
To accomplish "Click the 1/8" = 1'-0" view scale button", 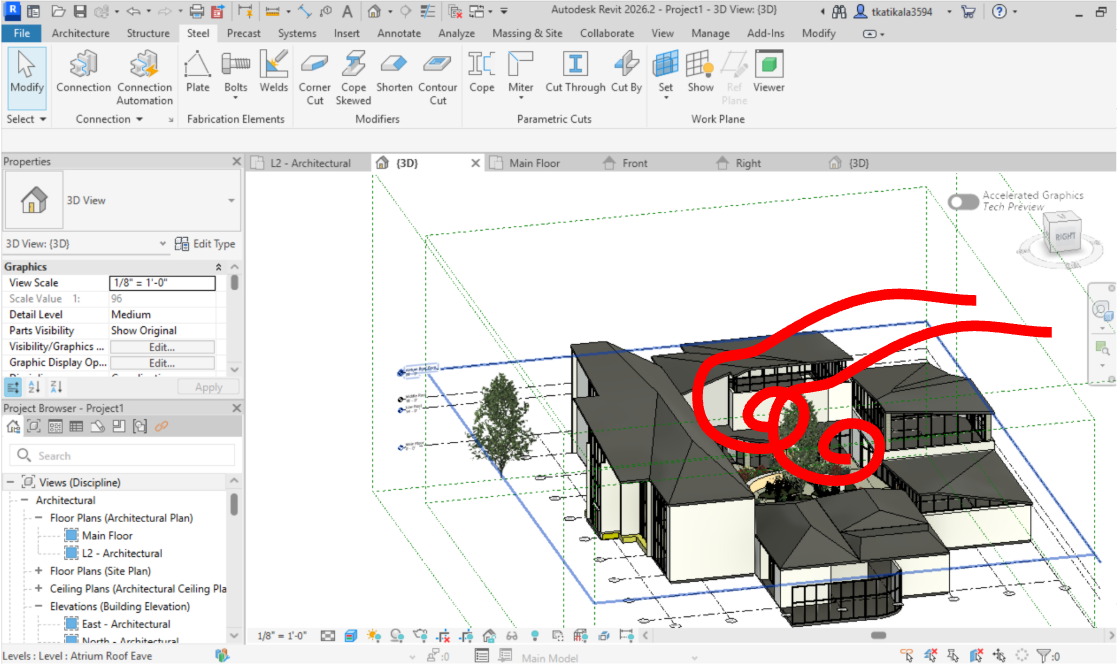I will [x=281, y=636].
